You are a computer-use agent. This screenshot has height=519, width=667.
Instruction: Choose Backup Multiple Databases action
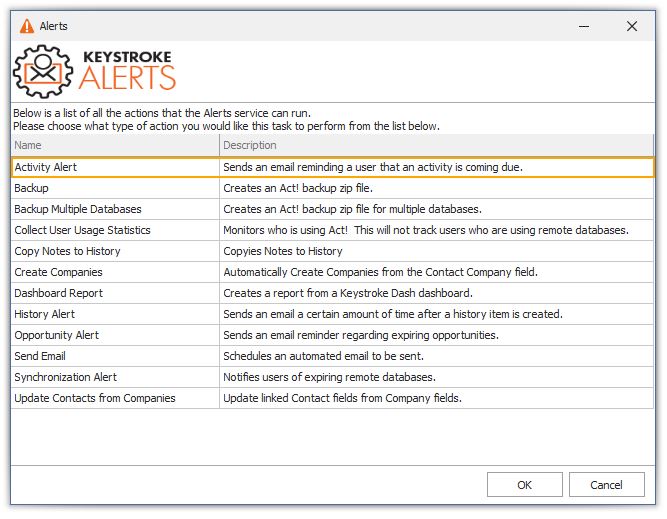(x=332, y=209)
